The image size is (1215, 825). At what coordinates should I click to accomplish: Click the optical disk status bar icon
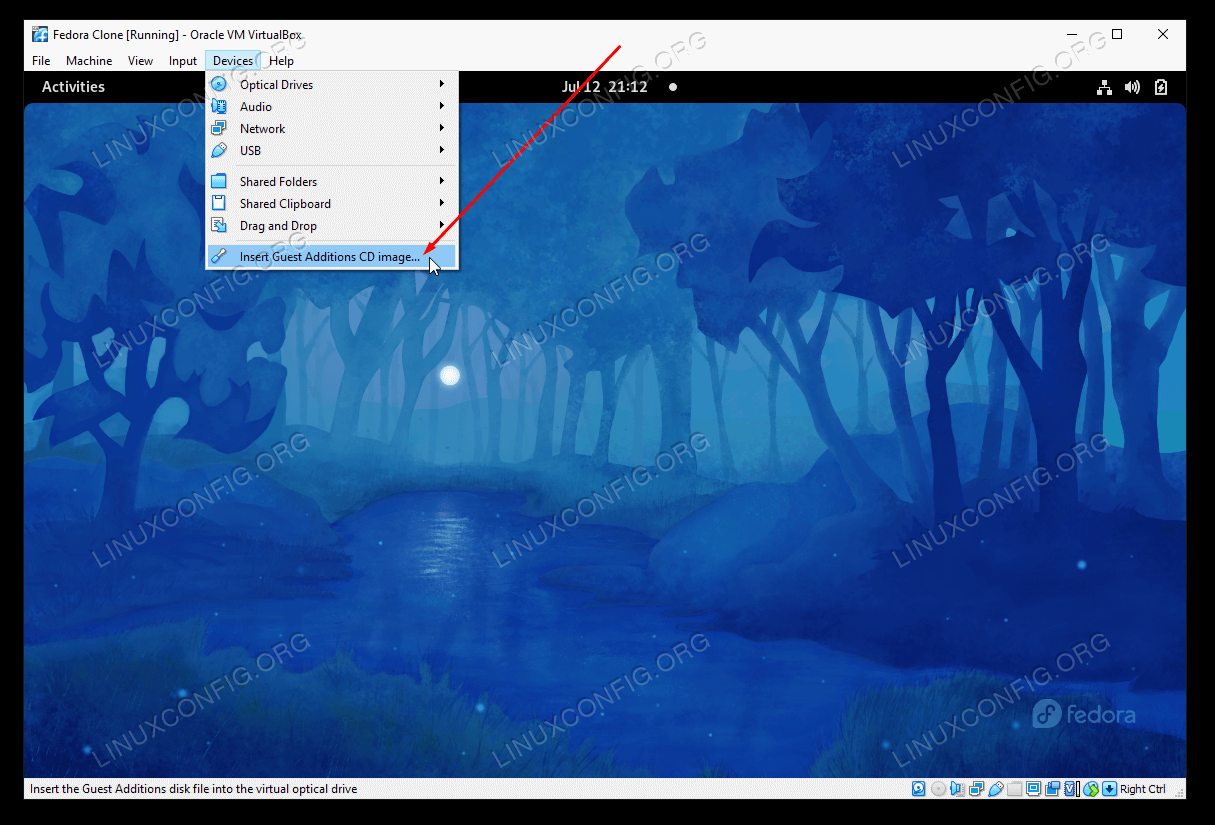(938, 789)
